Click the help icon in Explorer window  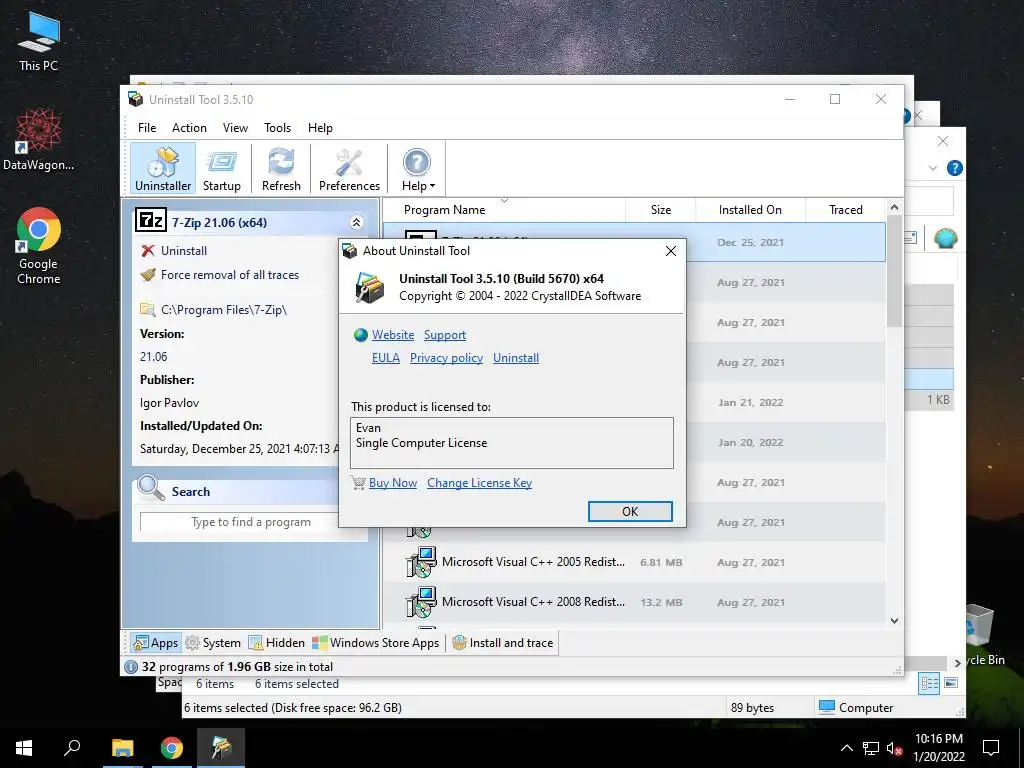pos(955,168)
